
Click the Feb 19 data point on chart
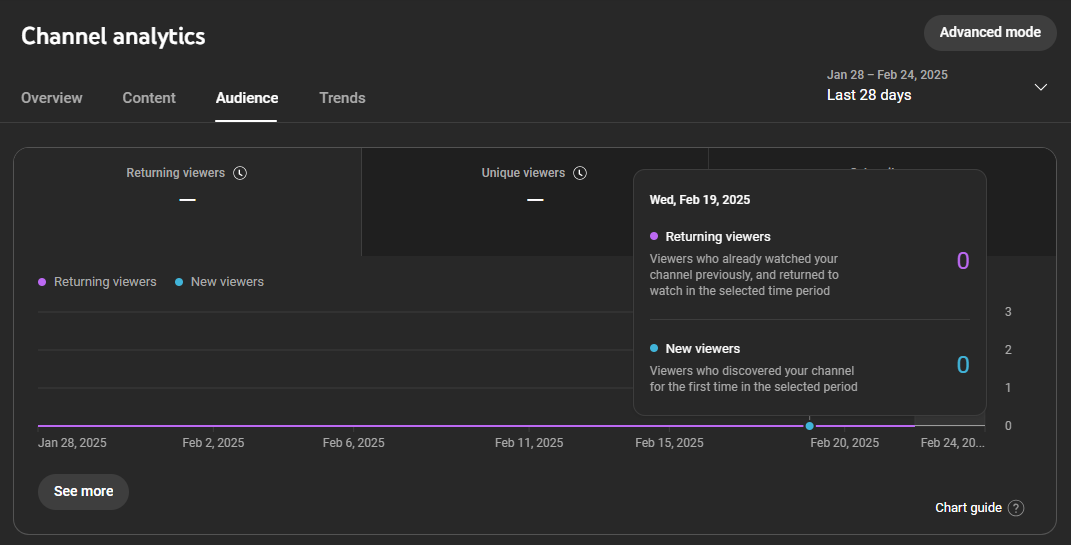810,426
